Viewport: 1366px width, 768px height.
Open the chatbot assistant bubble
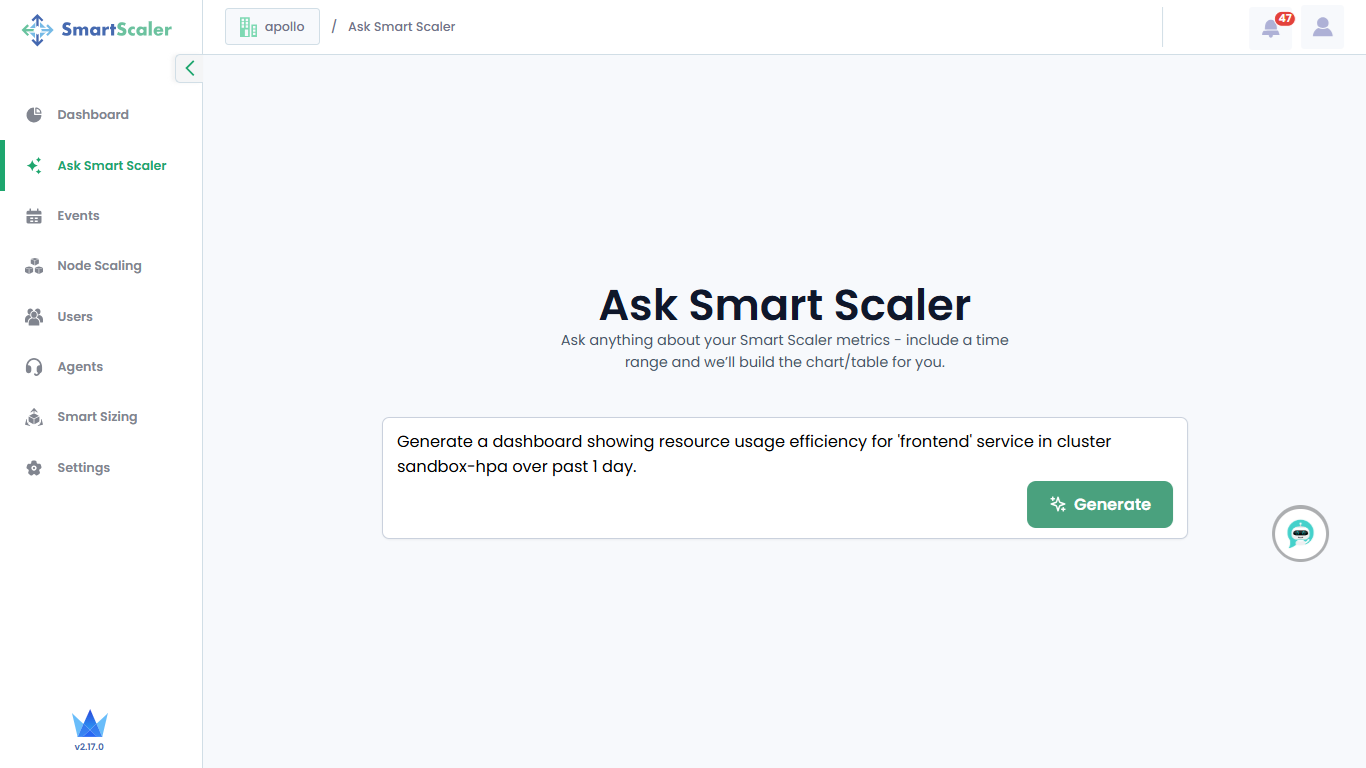click(1300, 534)
